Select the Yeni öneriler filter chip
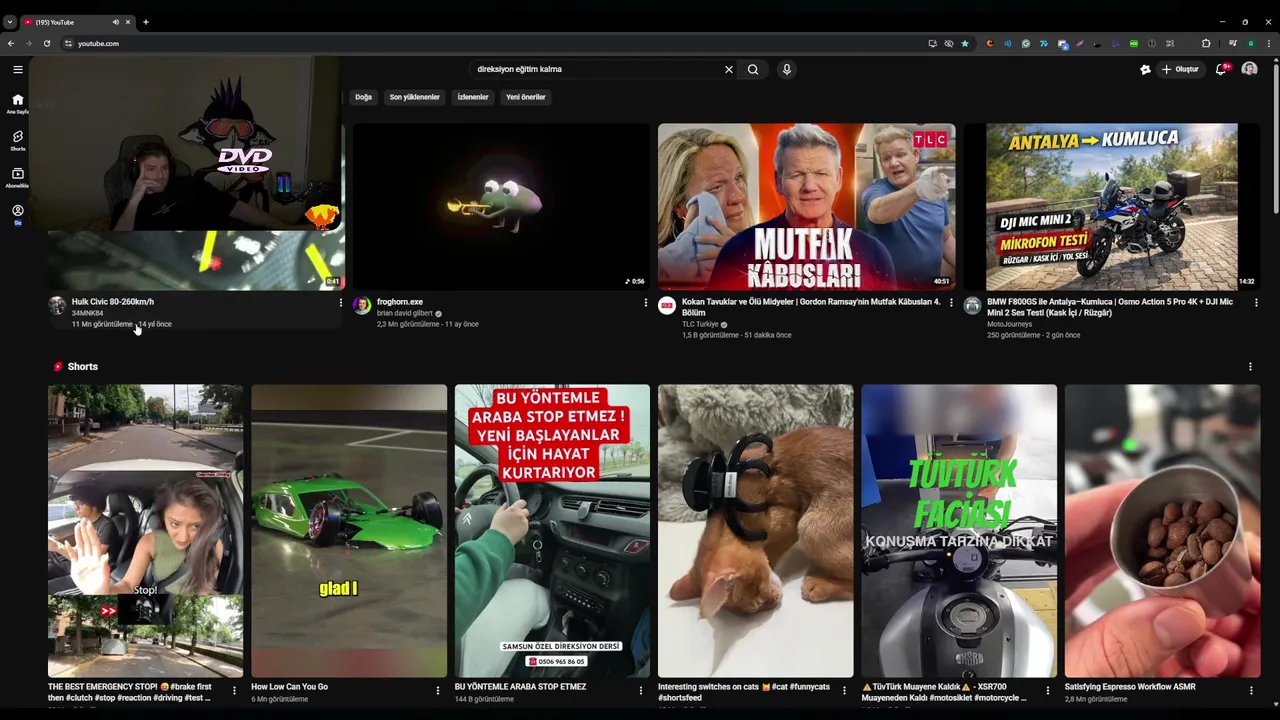Image resolution: width=1280 pixels, height=720 pixels. [x=526, y=97]
